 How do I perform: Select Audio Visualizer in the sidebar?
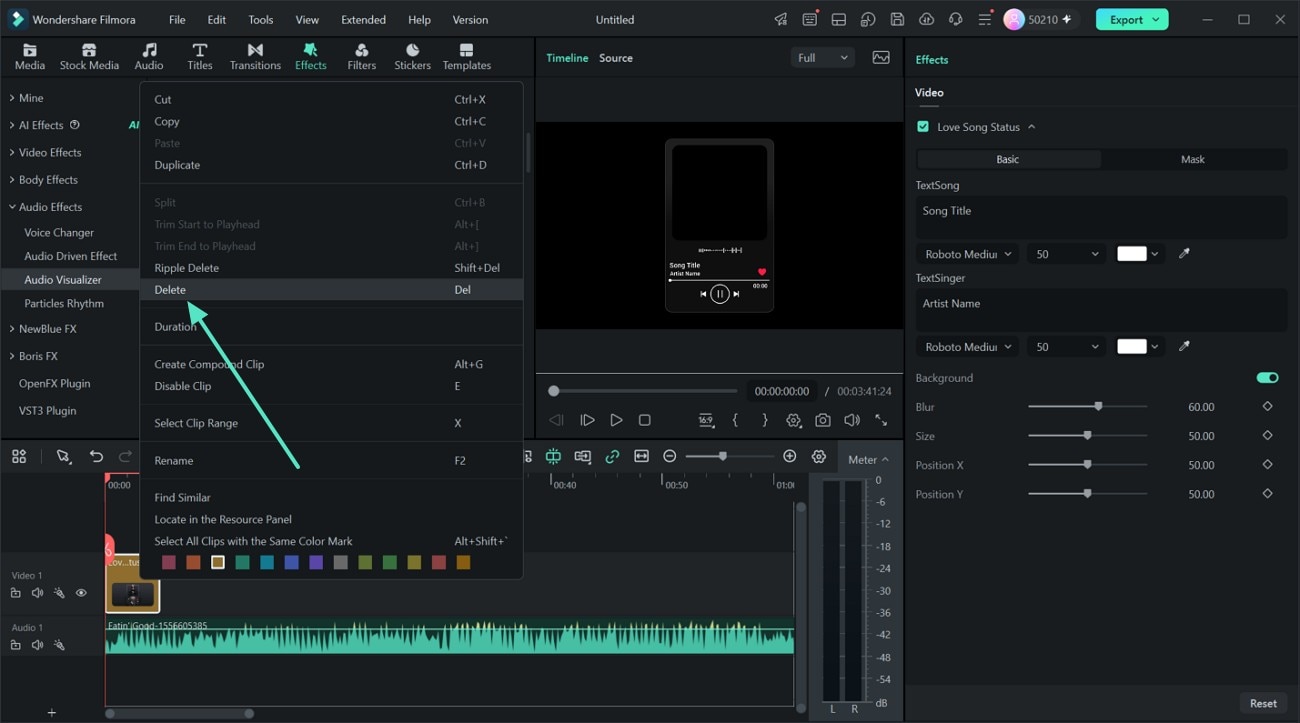63,280
